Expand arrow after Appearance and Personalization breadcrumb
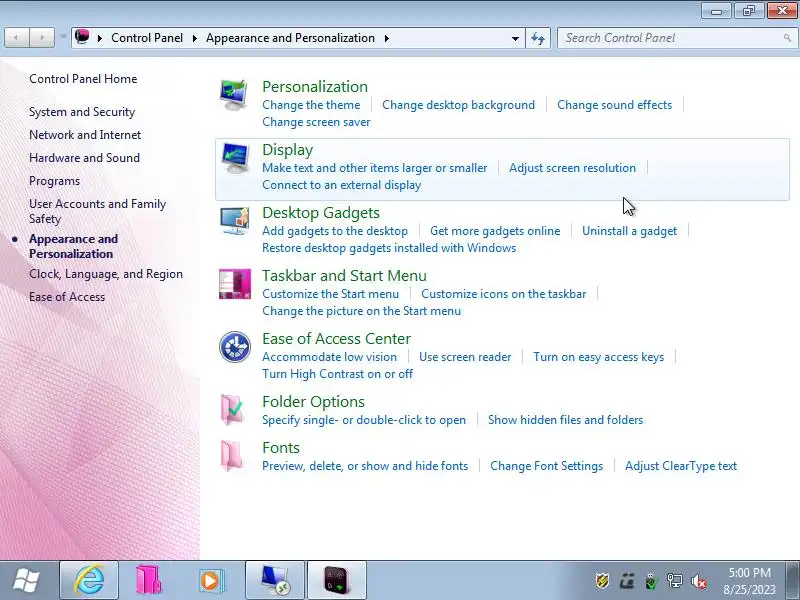 click(x=387, y=38)
